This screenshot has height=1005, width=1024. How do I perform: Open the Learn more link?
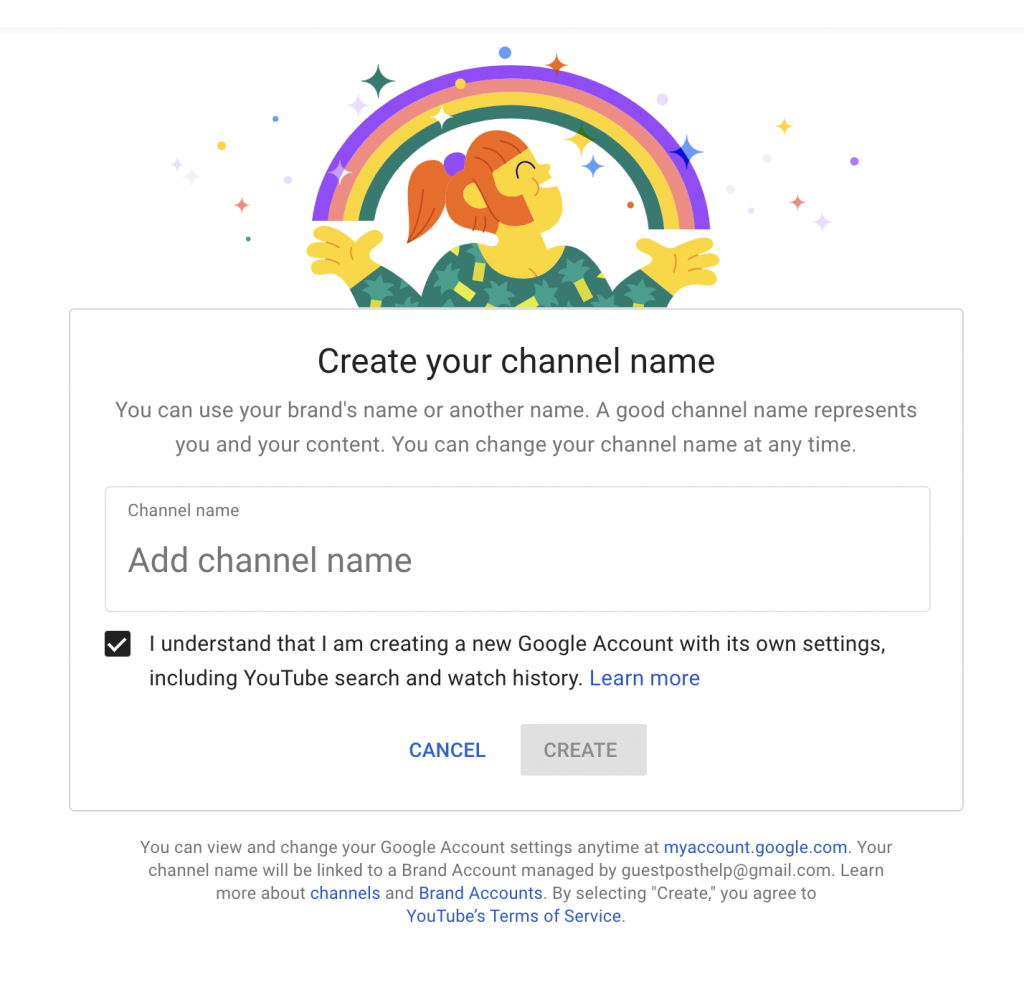(x=644, y=678)
